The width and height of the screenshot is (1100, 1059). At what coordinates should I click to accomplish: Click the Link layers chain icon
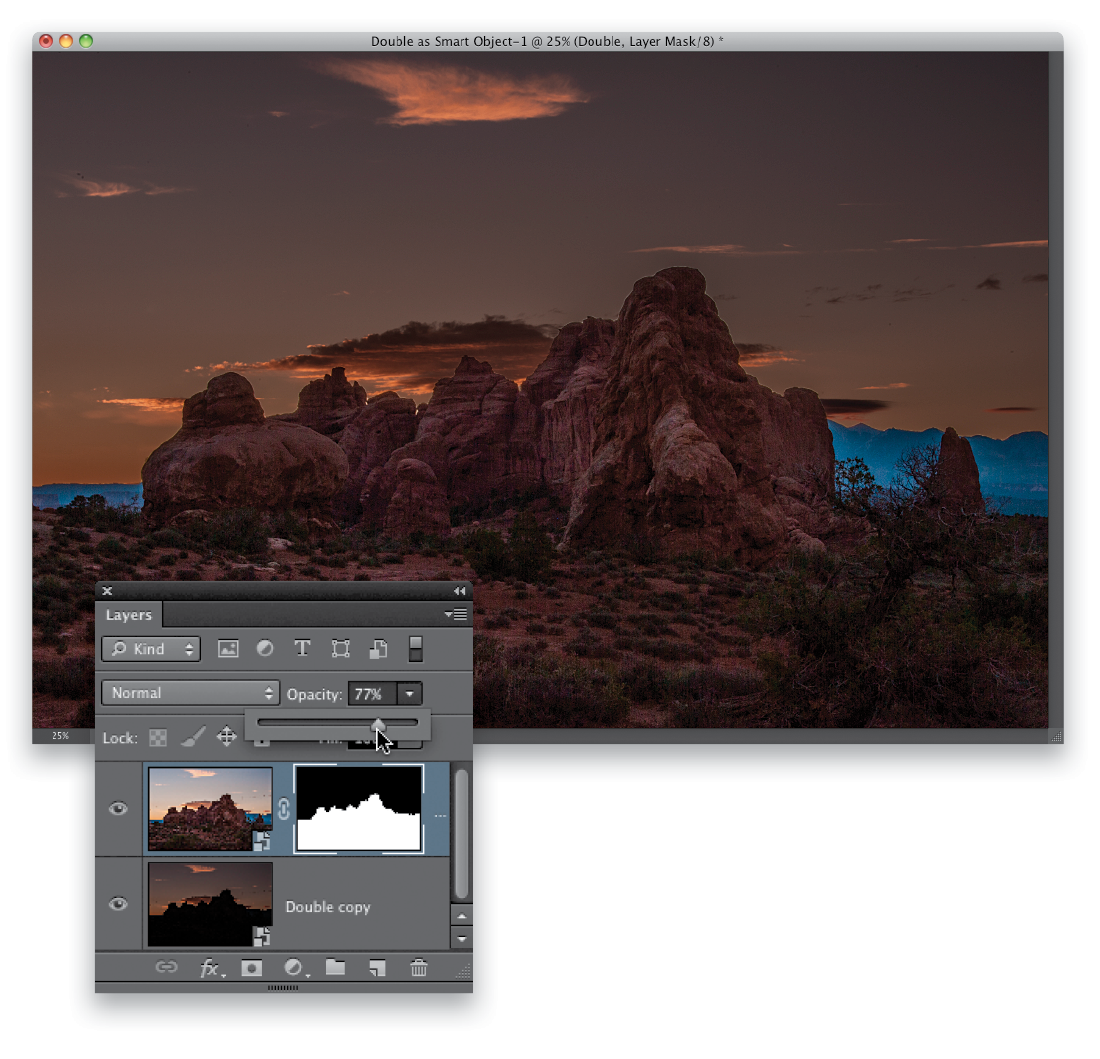pos(166,967)
